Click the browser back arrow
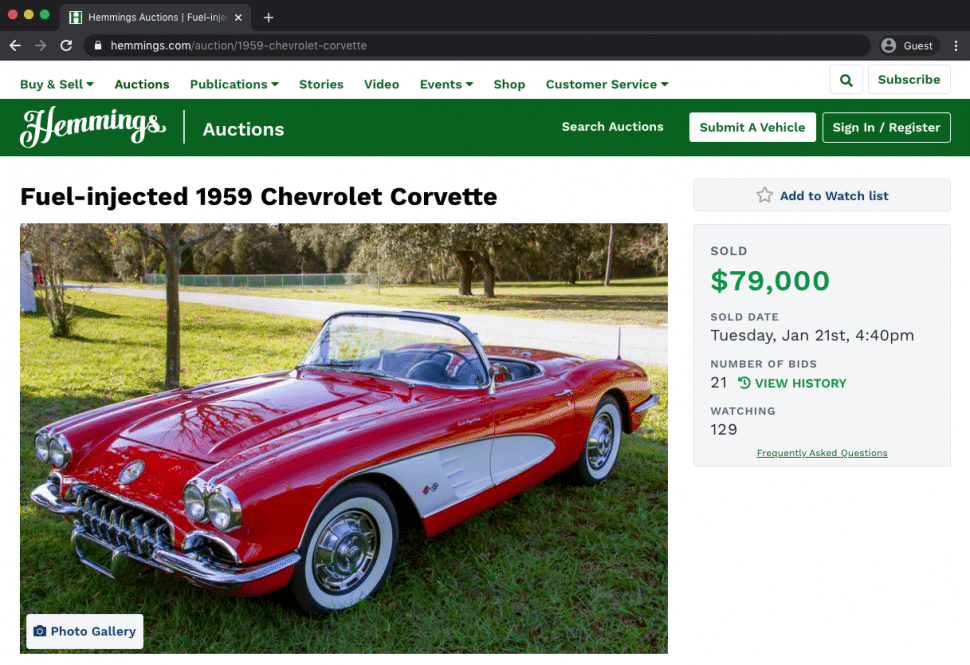 pyautogui.click(x=15, y=45)
